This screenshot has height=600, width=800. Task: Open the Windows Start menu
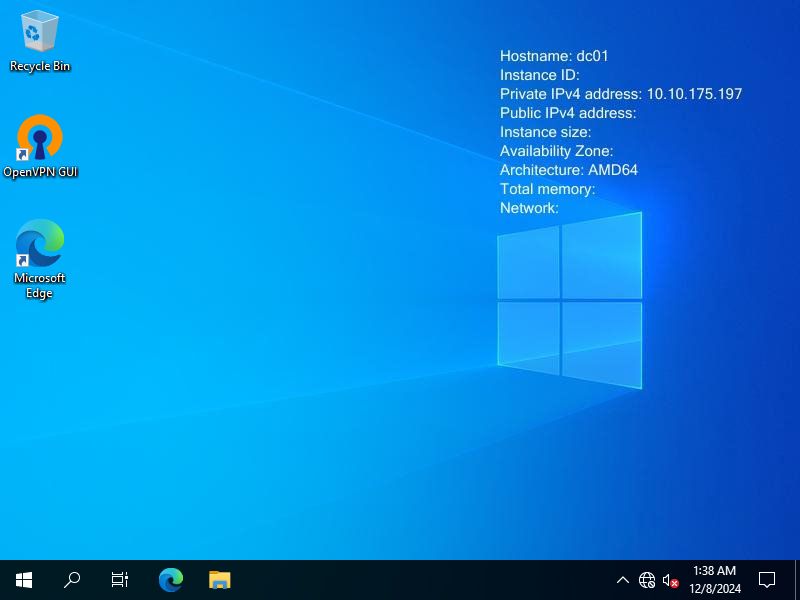24,580
